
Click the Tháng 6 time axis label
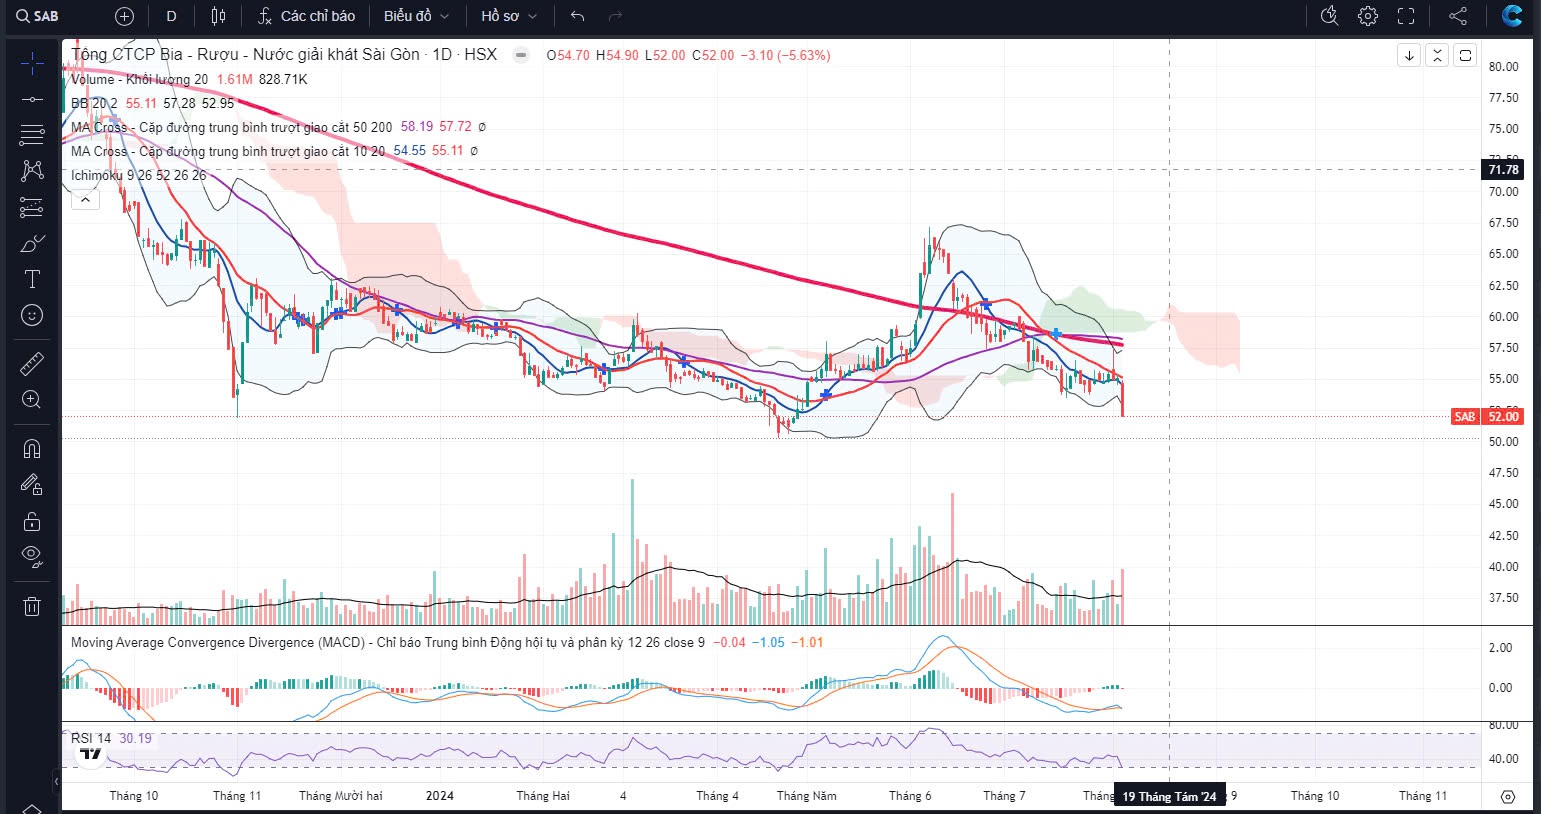[x=910, y=796]
